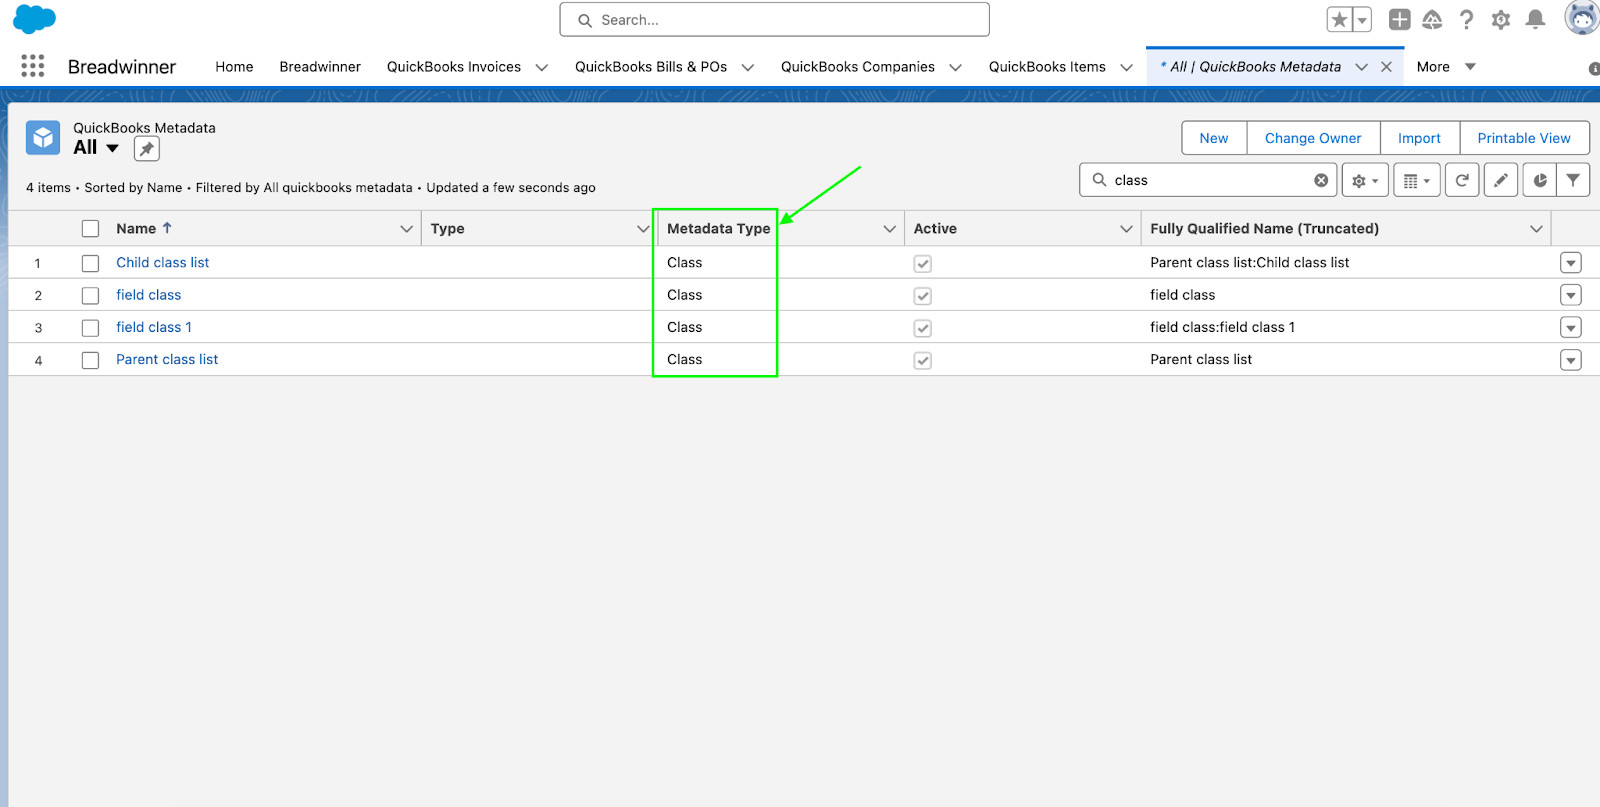
Task: Go to the Home tab
Action: pos(234,67)
